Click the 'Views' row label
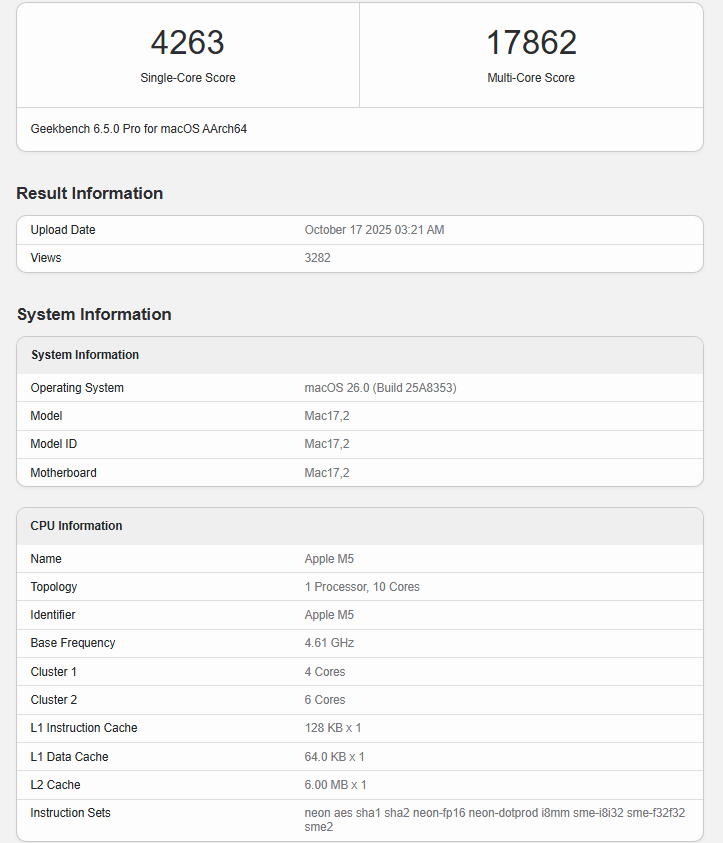 pyautogui.click(x=46, y=258)
